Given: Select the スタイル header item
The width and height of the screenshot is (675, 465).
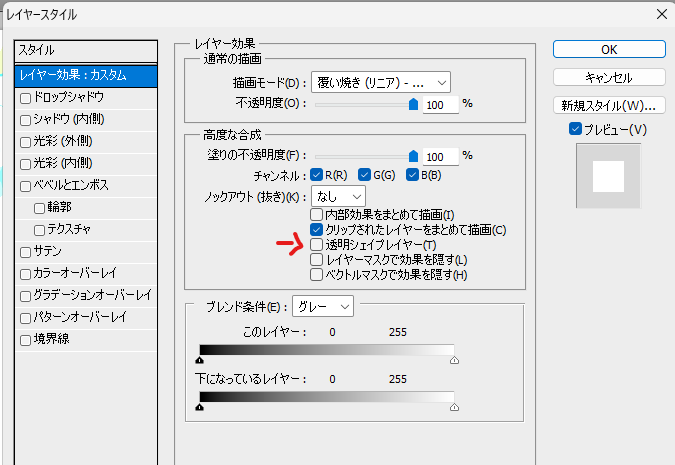Looking at the screenshot, I should 87,50.
